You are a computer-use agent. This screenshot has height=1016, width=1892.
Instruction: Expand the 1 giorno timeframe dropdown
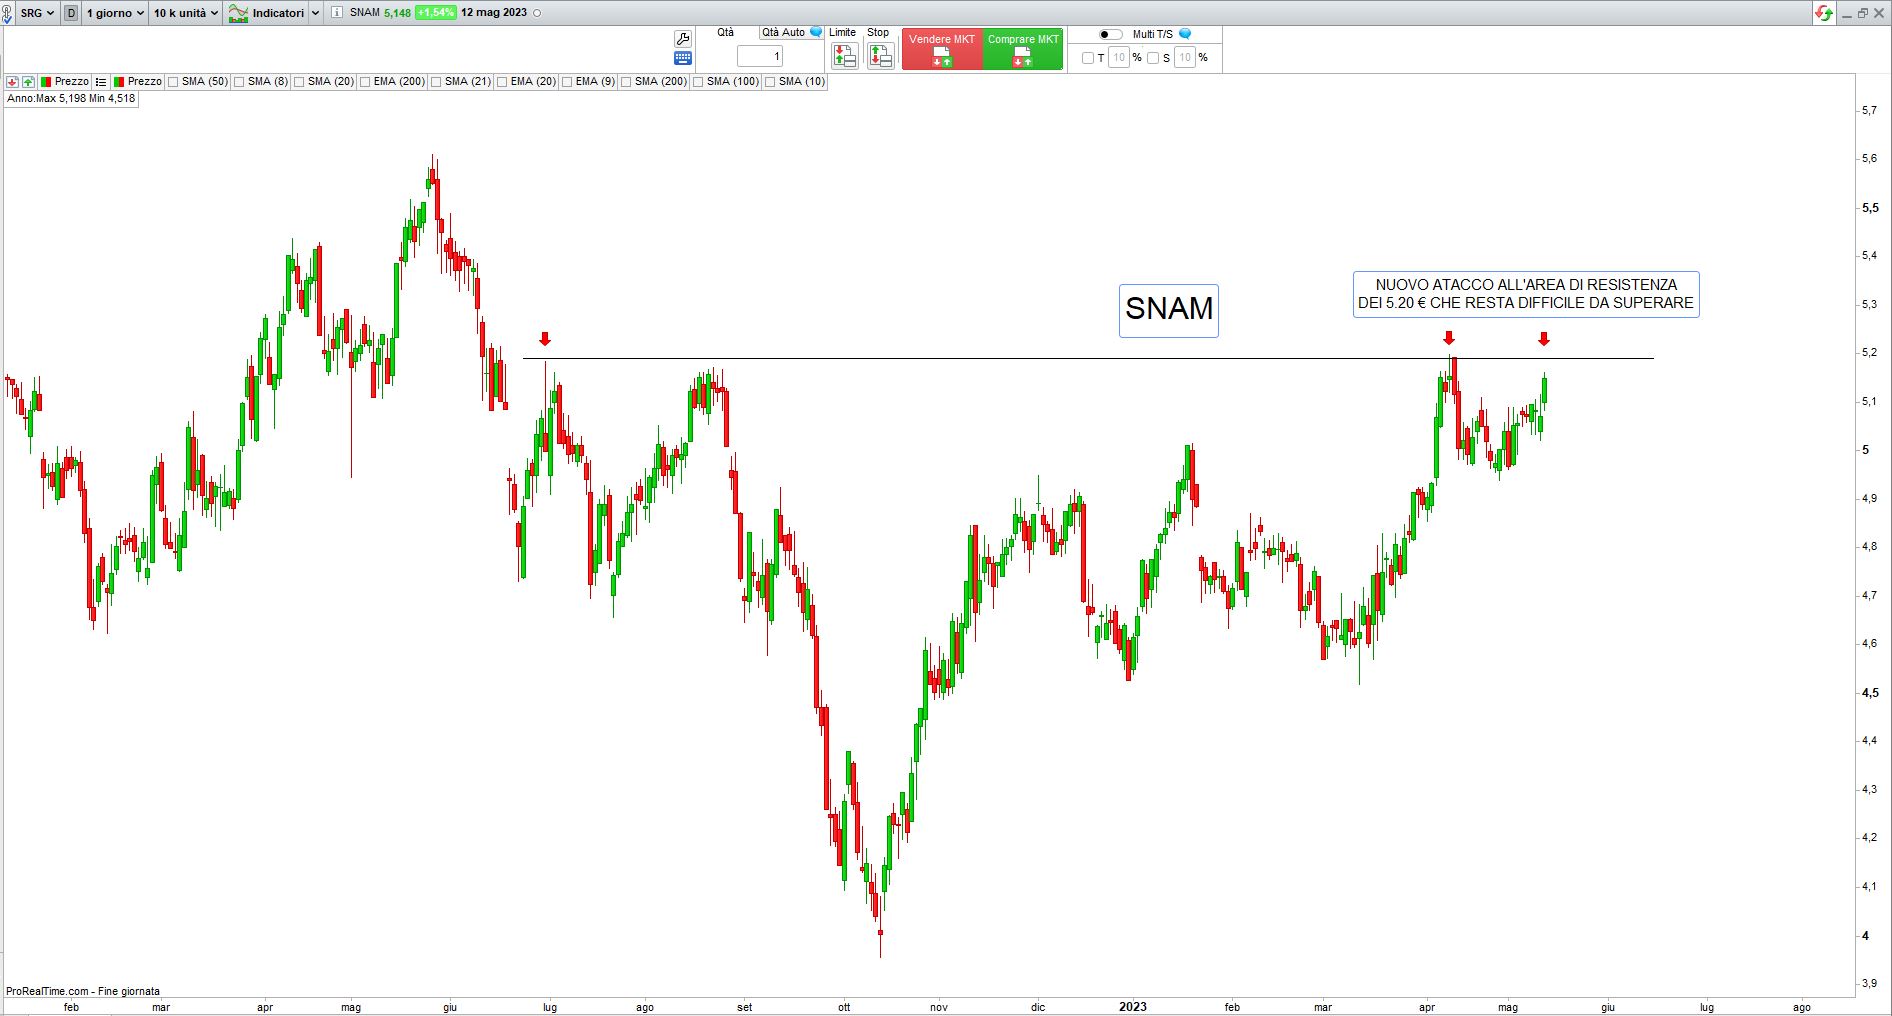click(x=115, y=13)
